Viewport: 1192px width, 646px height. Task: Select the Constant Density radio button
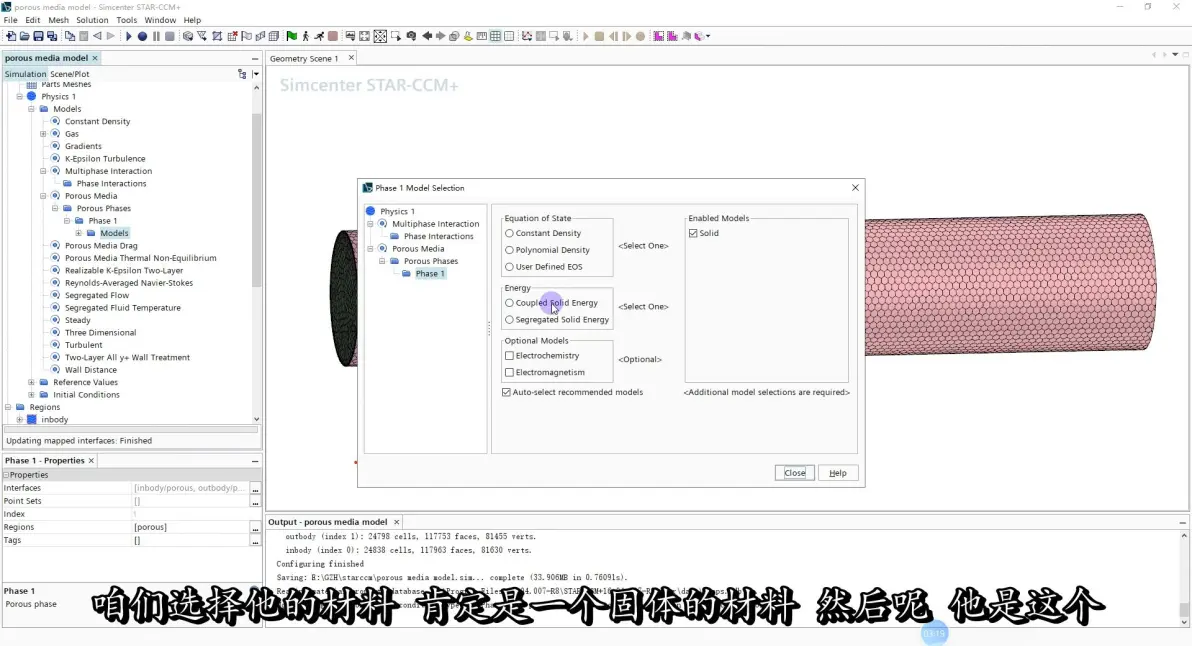pos(509,233)
